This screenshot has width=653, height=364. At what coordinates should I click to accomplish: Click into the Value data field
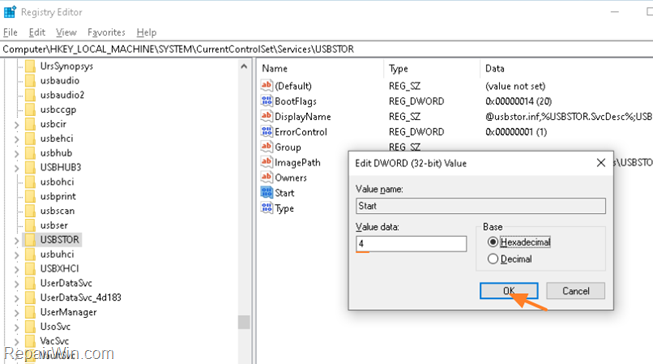411,244
